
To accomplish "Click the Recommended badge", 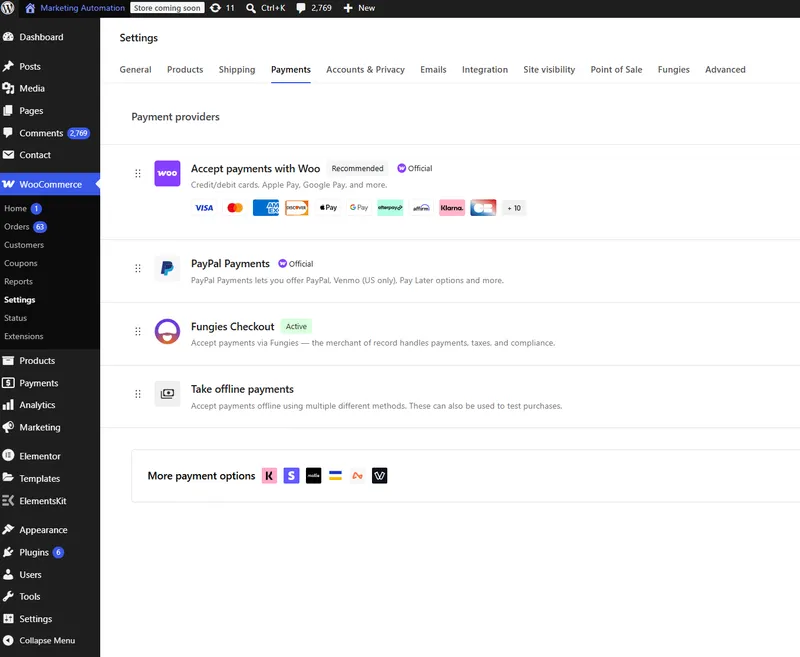I will click(x=357, y=168).
